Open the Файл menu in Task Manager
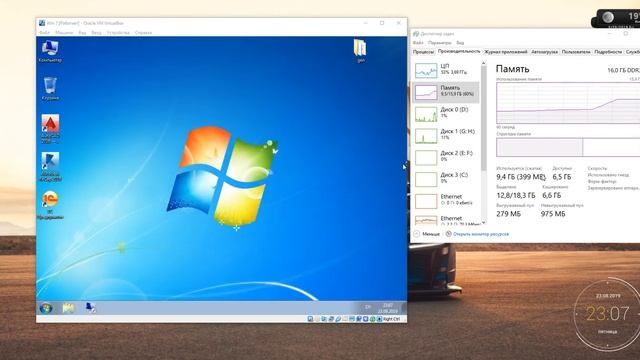This screenshot has height=360, width=640. 418,42
